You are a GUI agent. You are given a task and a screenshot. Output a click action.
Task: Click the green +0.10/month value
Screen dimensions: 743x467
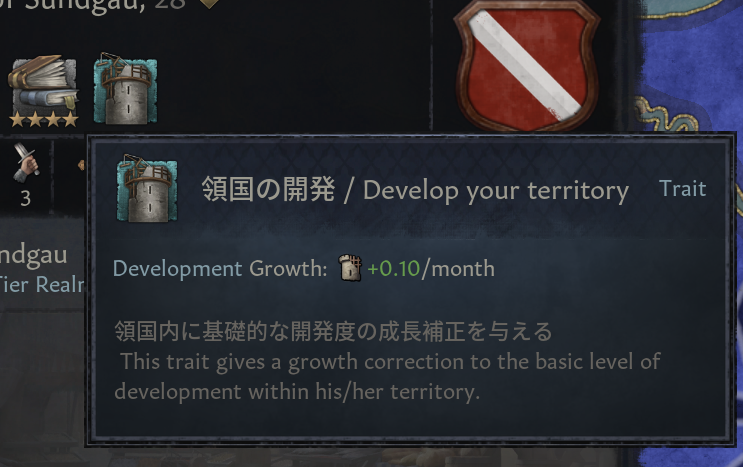[431, 269]
